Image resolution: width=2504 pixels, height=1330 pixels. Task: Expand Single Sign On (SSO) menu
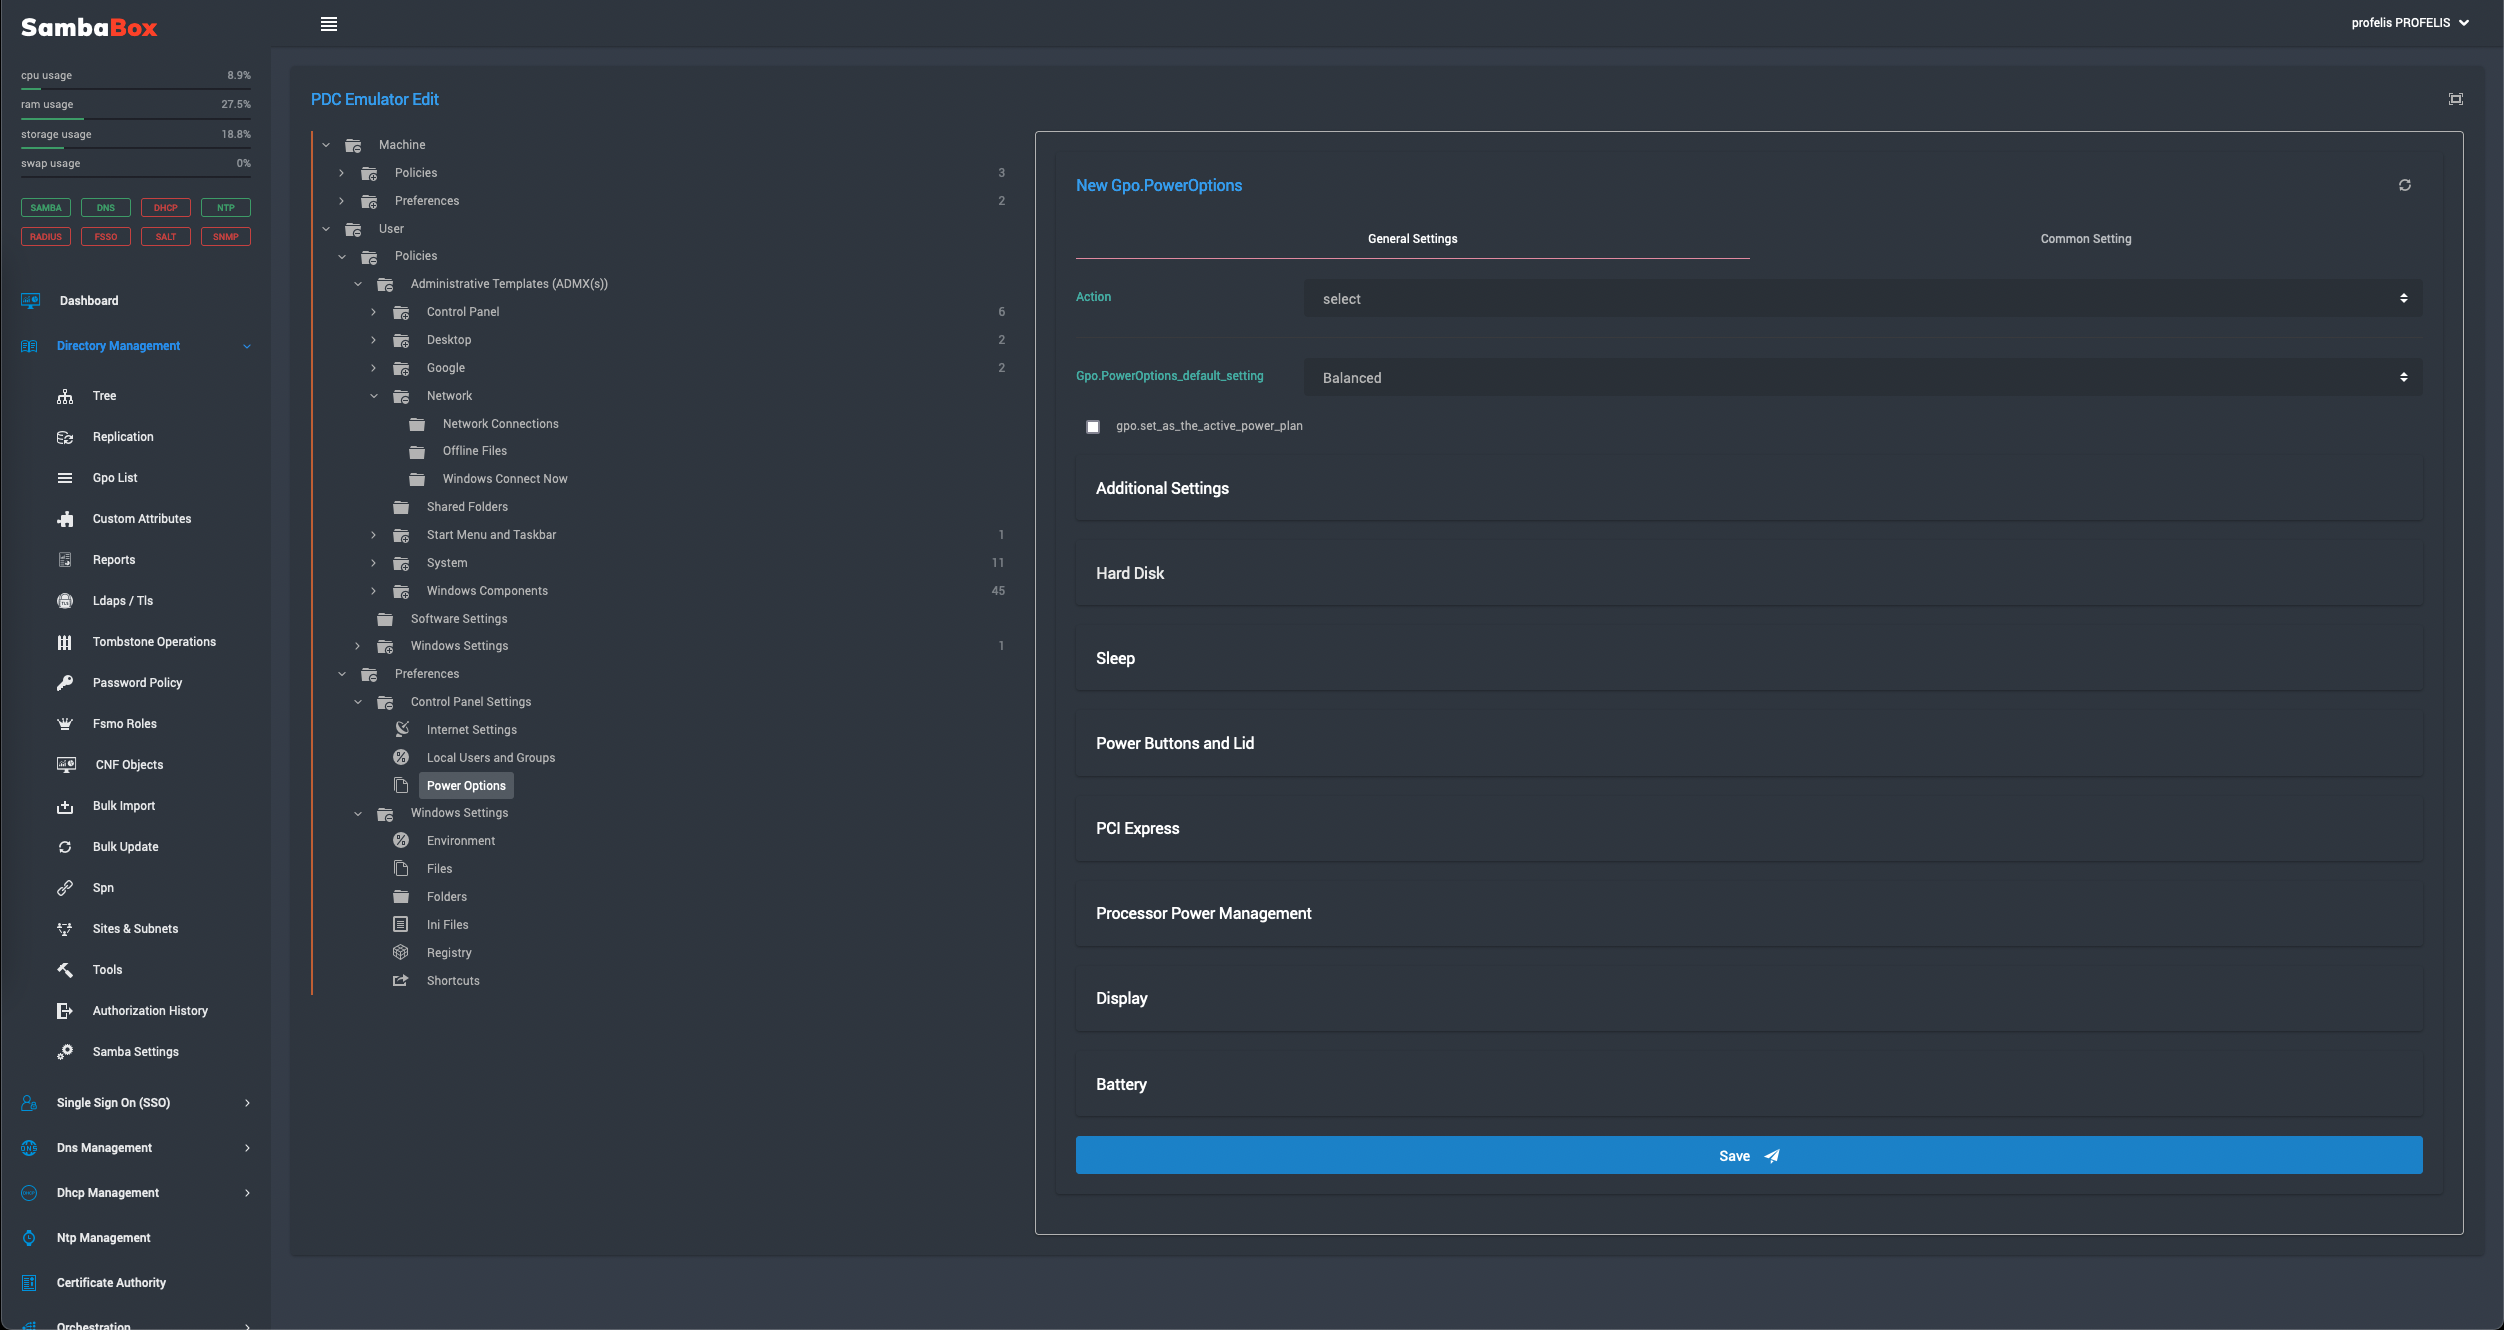[x=135, y=1103]
